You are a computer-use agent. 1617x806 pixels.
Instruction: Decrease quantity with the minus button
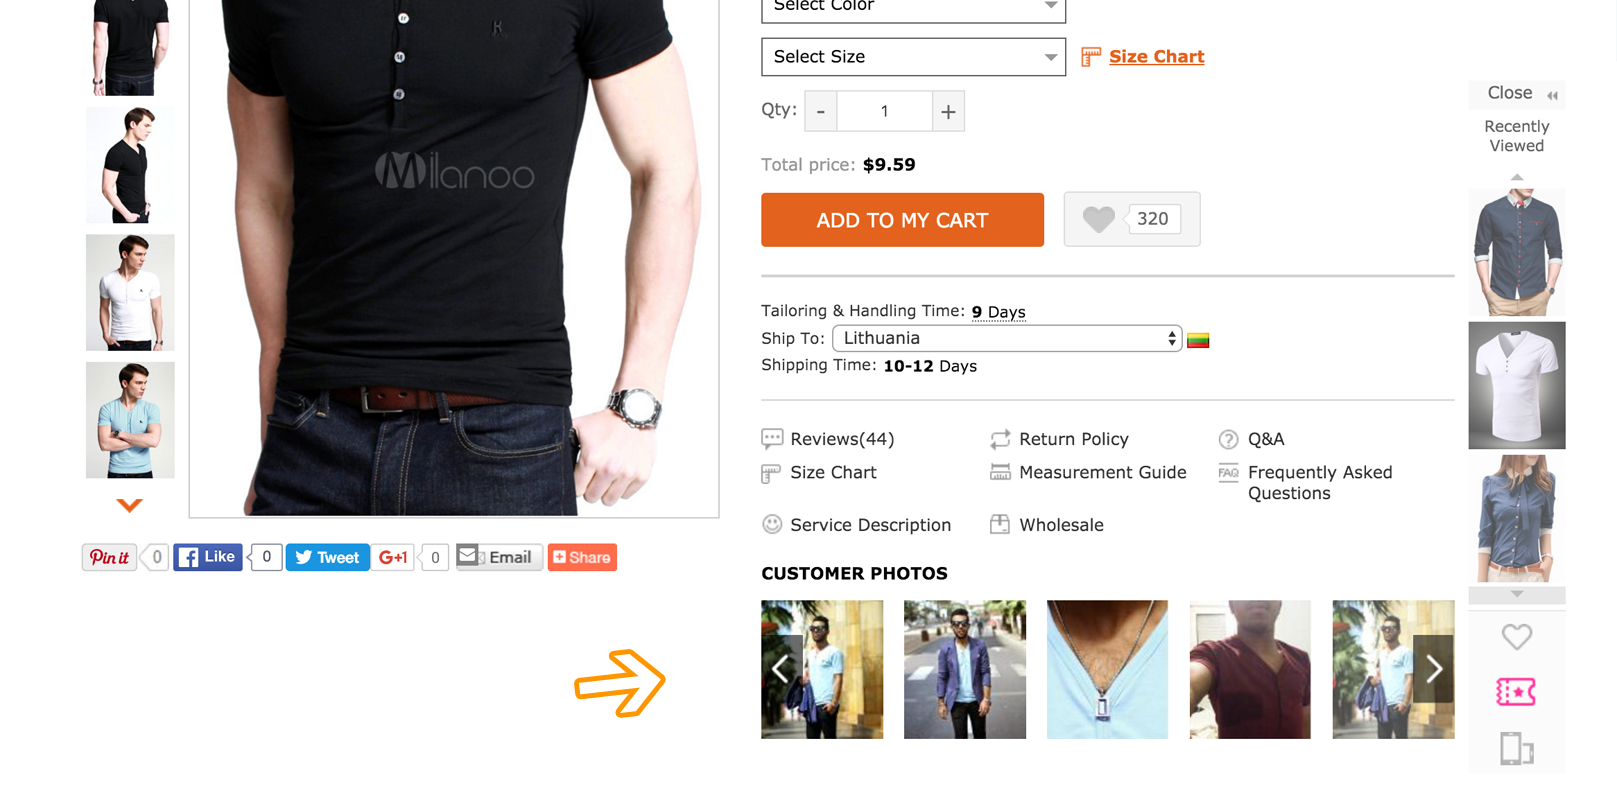click(x=821, y=111)
